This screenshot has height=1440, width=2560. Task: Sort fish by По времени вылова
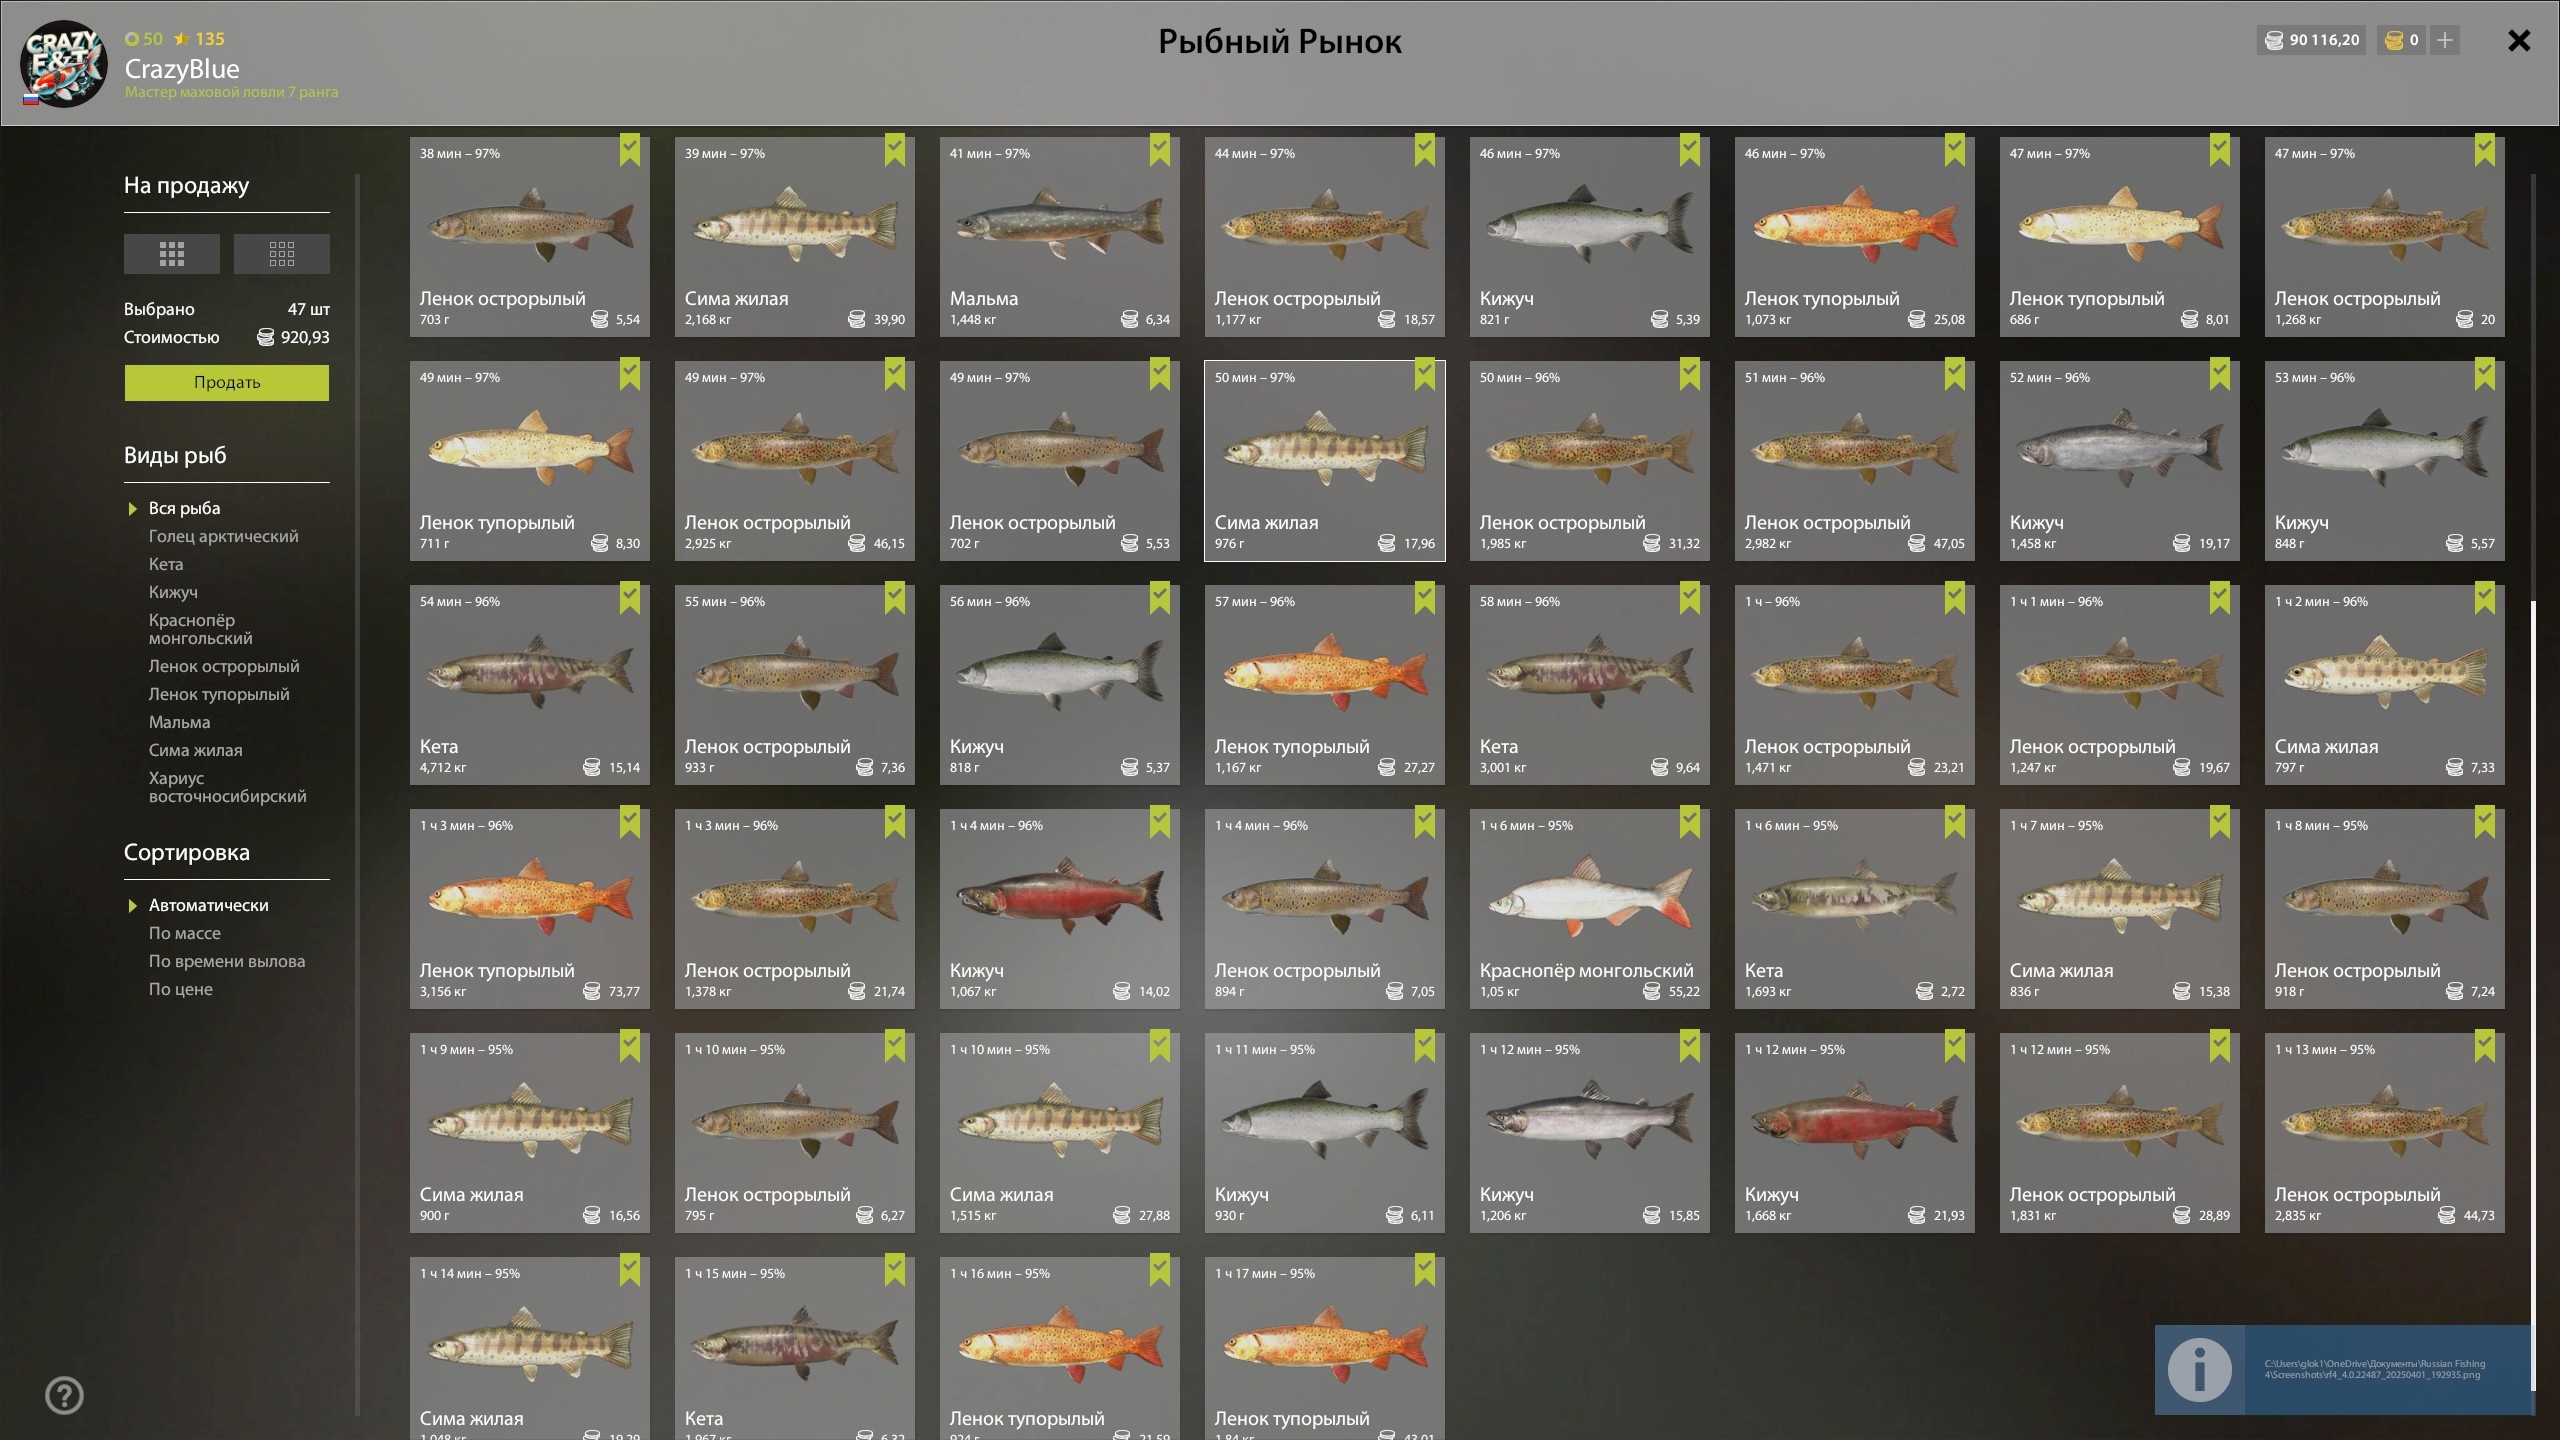[227, 961]
